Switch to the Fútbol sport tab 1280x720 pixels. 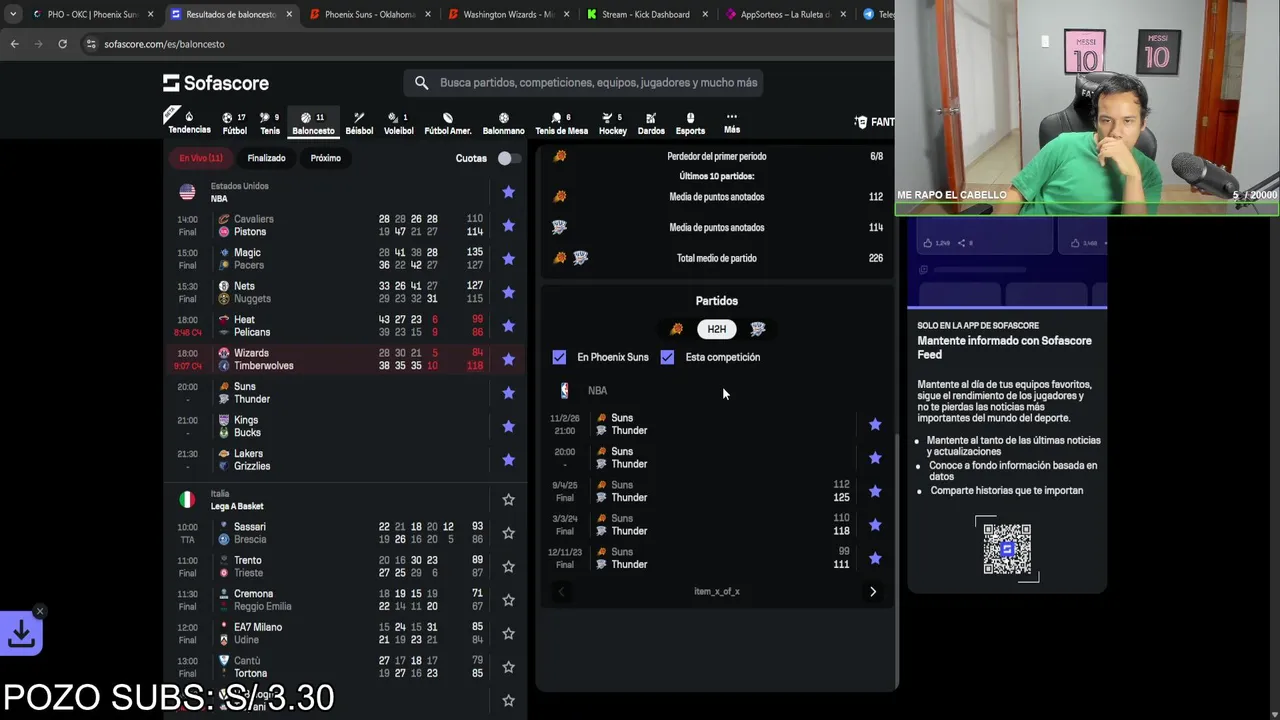click(x=234, y=123)
